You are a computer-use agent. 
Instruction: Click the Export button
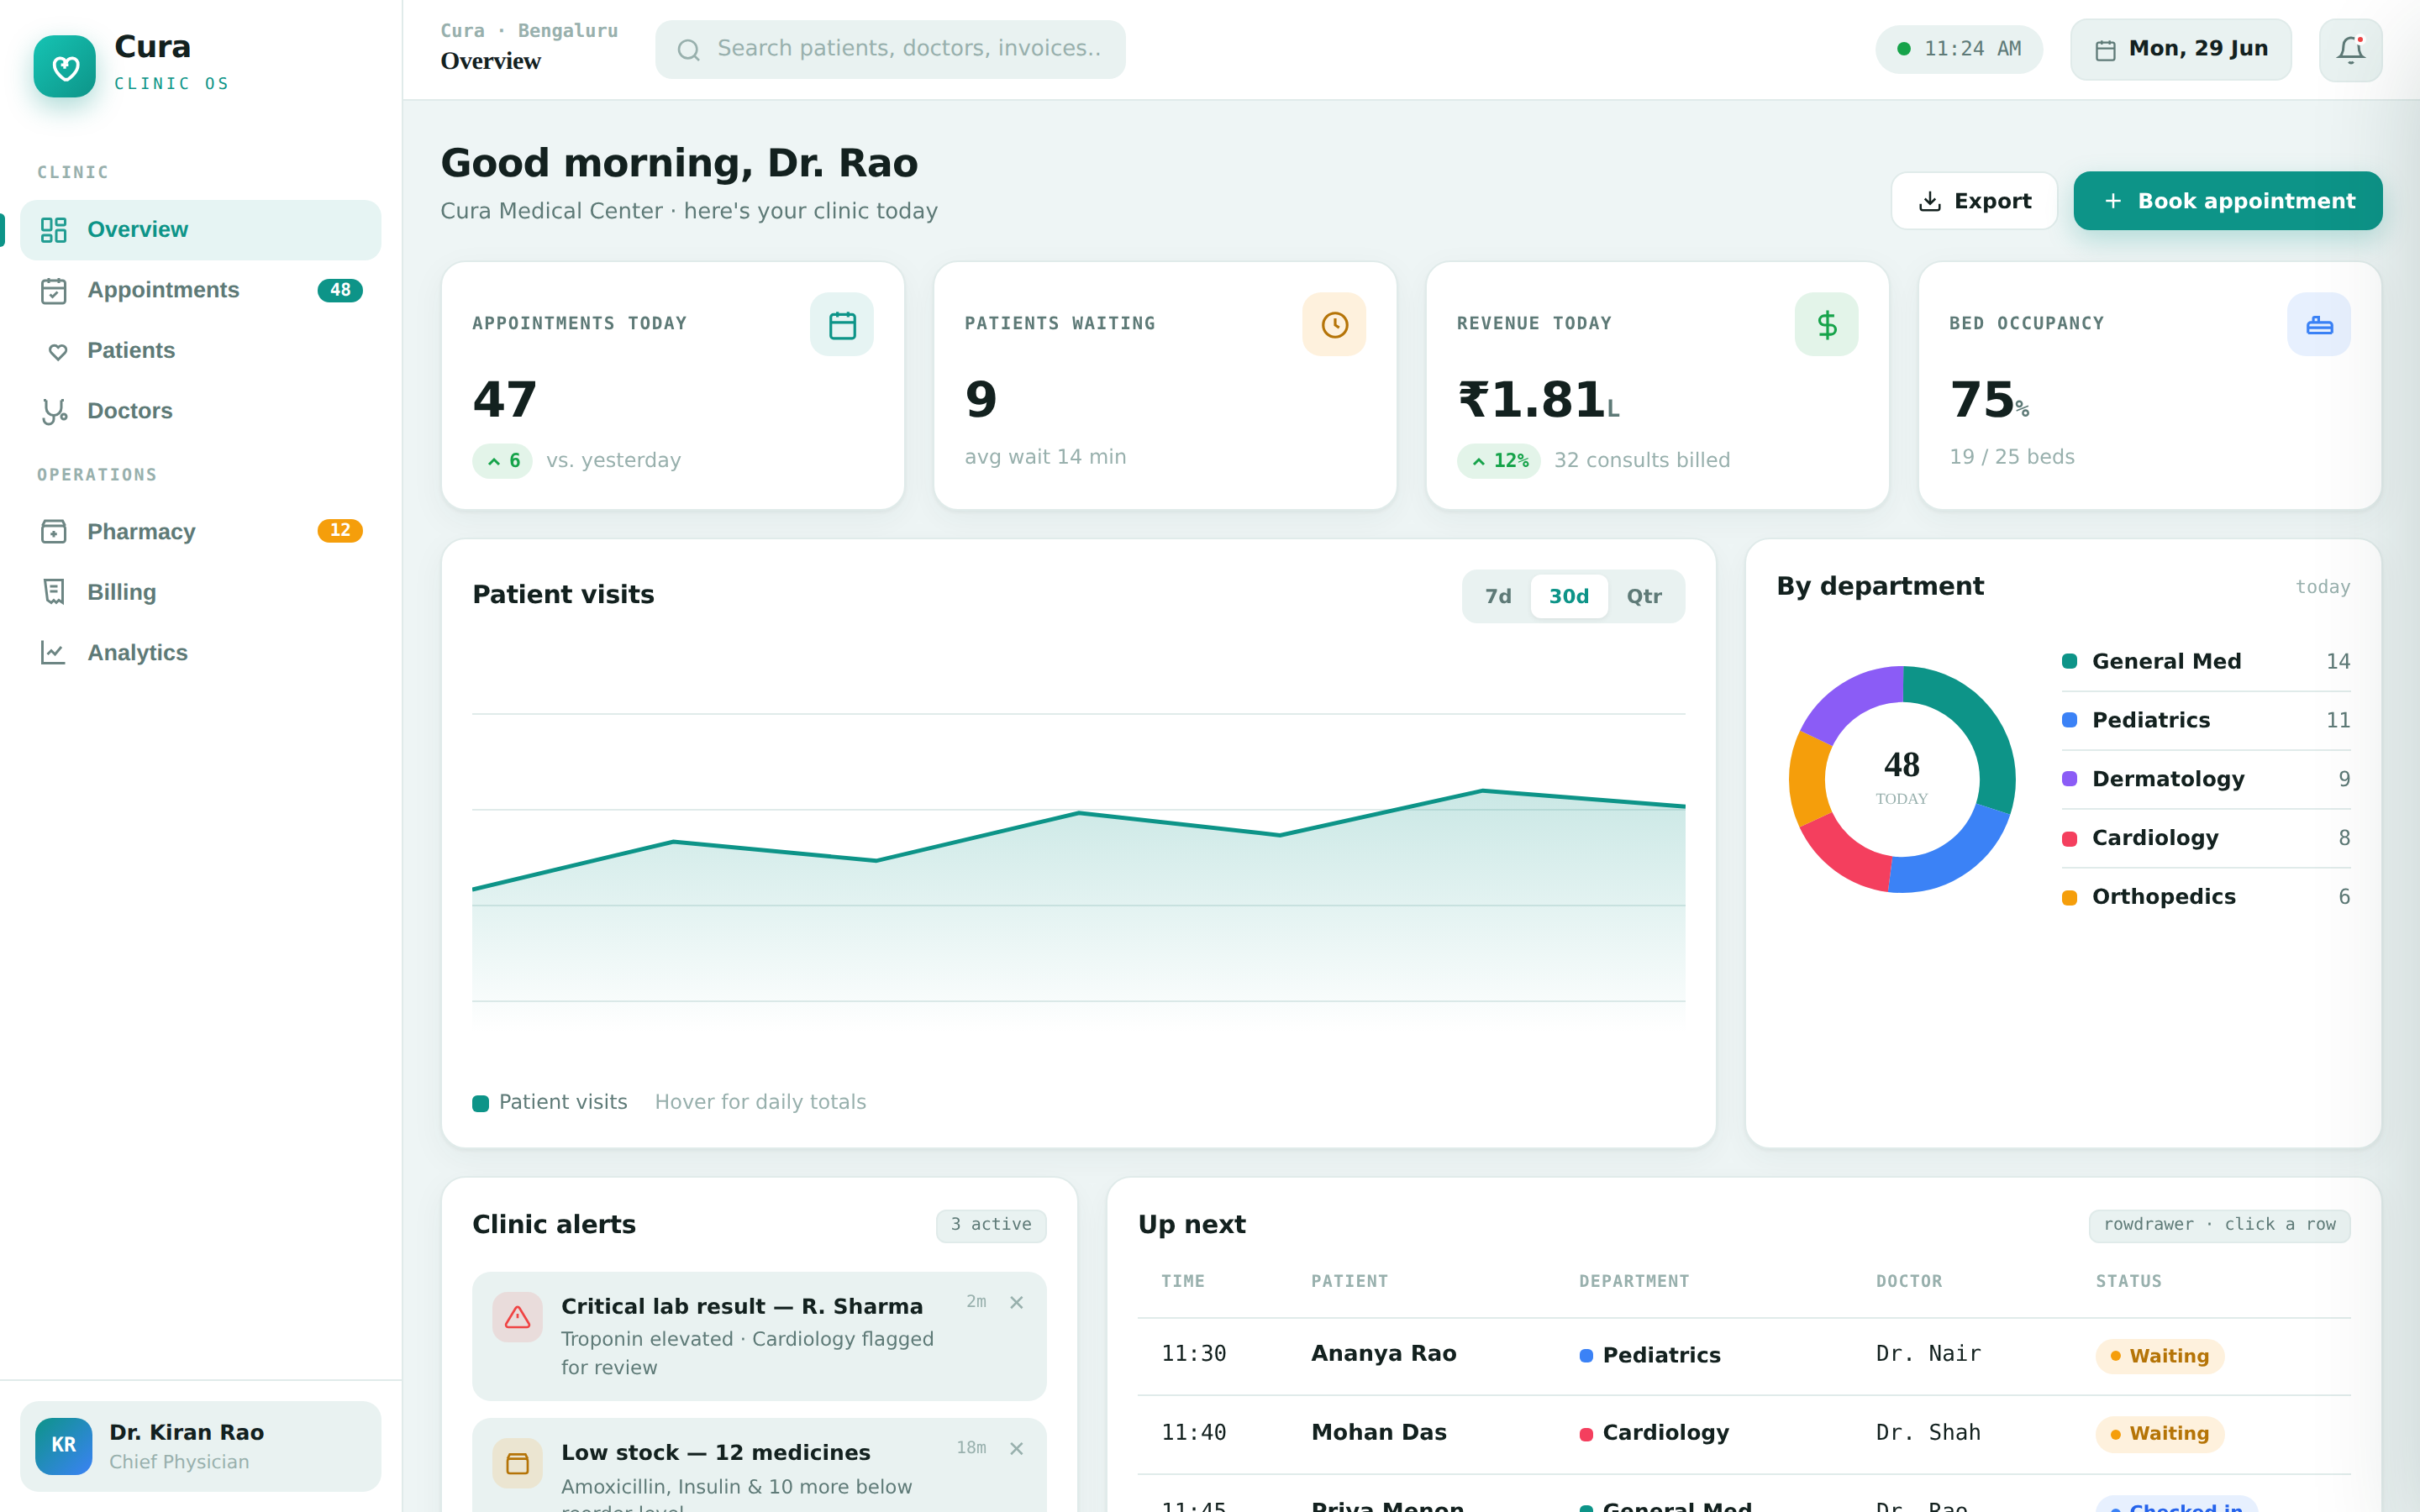[1974, 201]
